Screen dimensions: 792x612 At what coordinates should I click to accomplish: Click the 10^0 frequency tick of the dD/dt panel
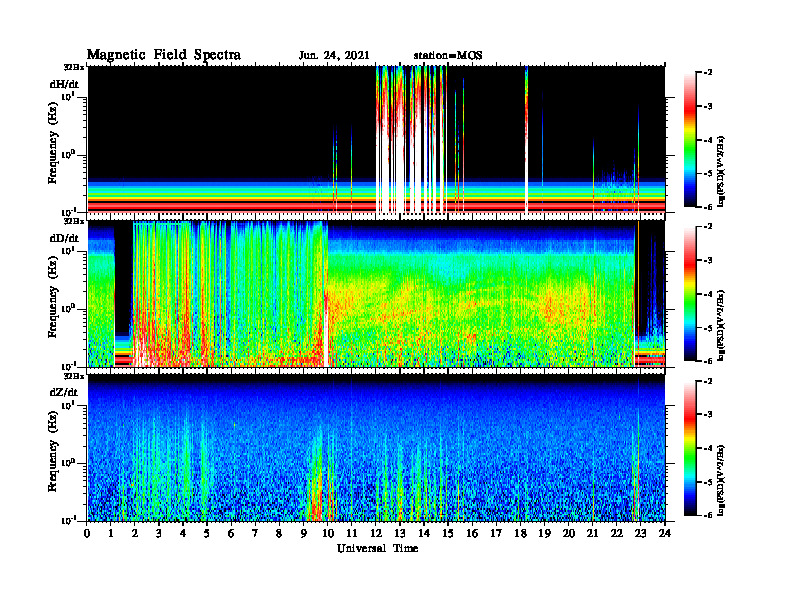click(x=67, y=309)
